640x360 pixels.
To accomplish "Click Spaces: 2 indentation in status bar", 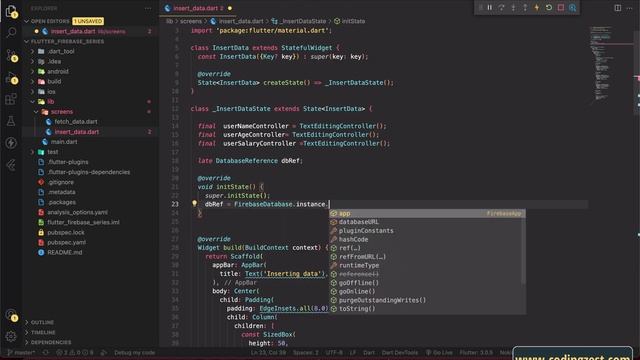I will point(306,353).
